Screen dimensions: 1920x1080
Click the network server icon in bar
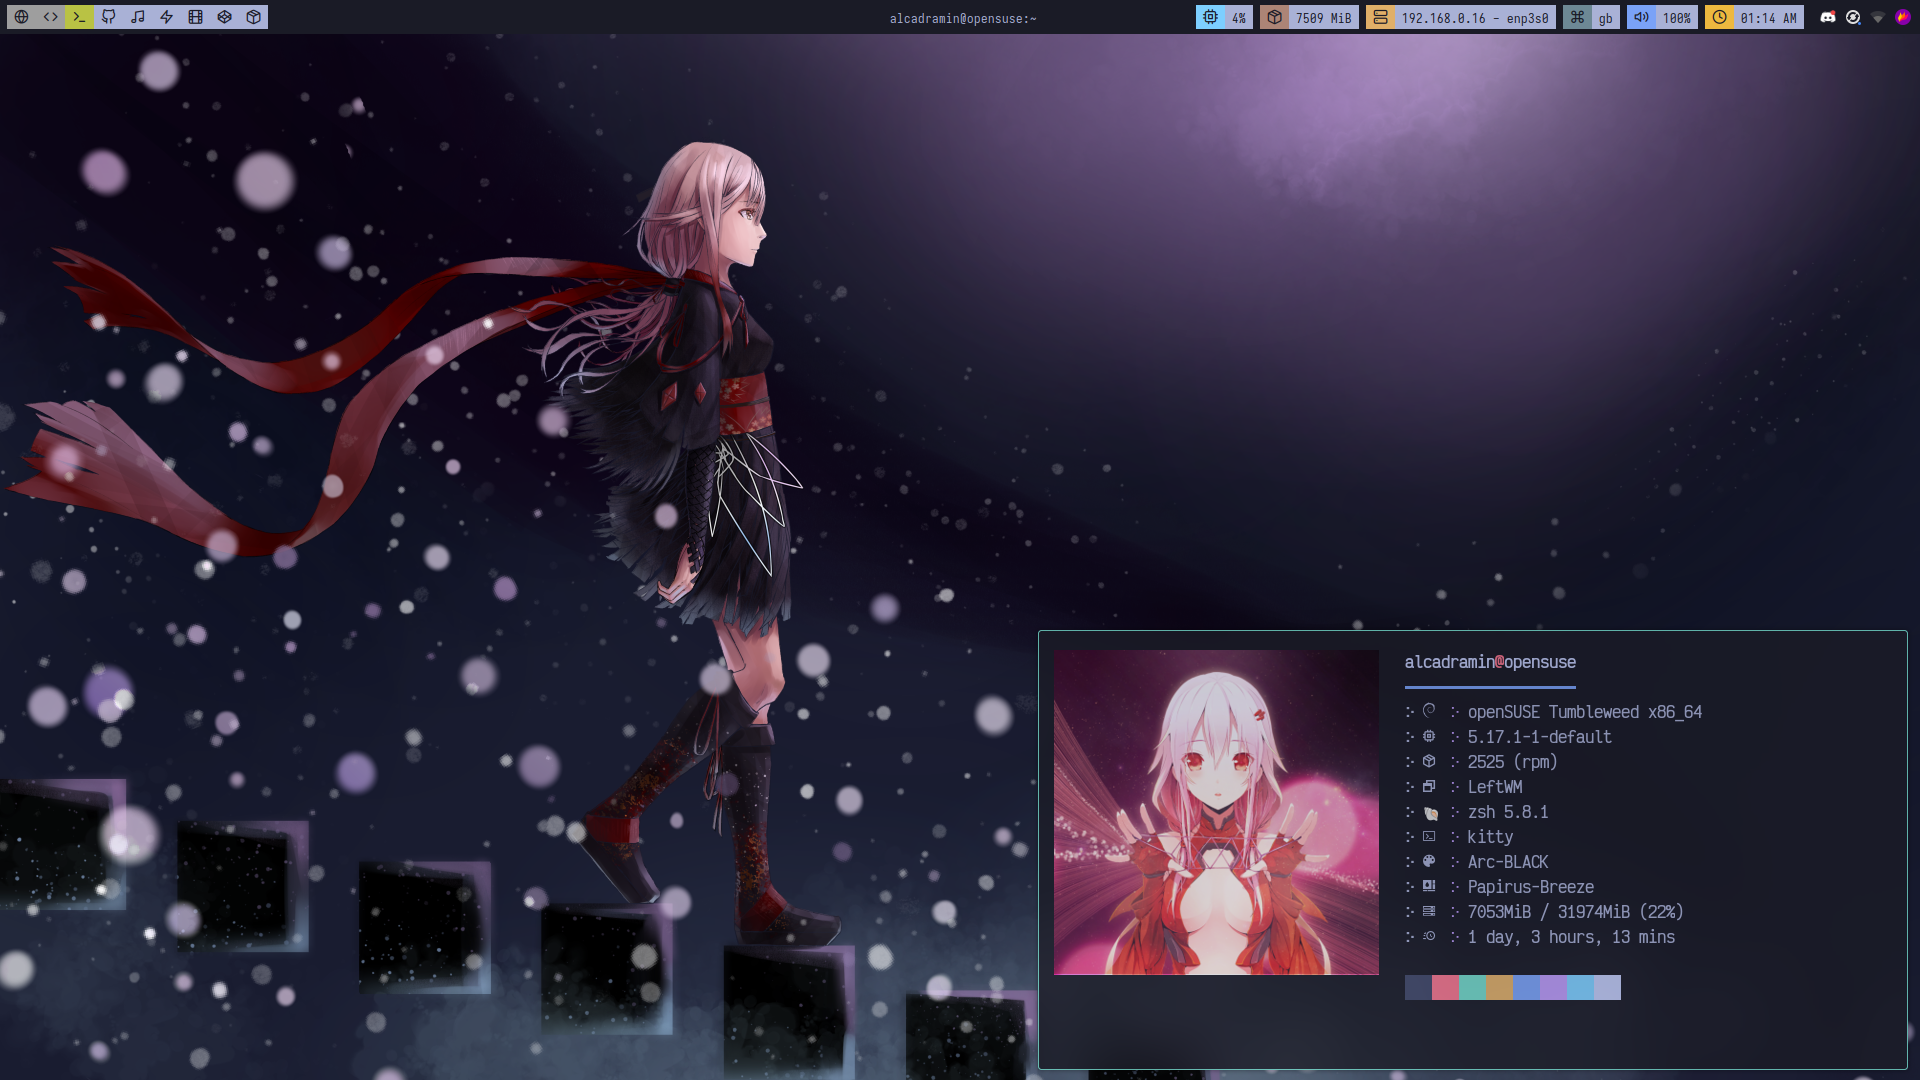[x=1380, y=17]
